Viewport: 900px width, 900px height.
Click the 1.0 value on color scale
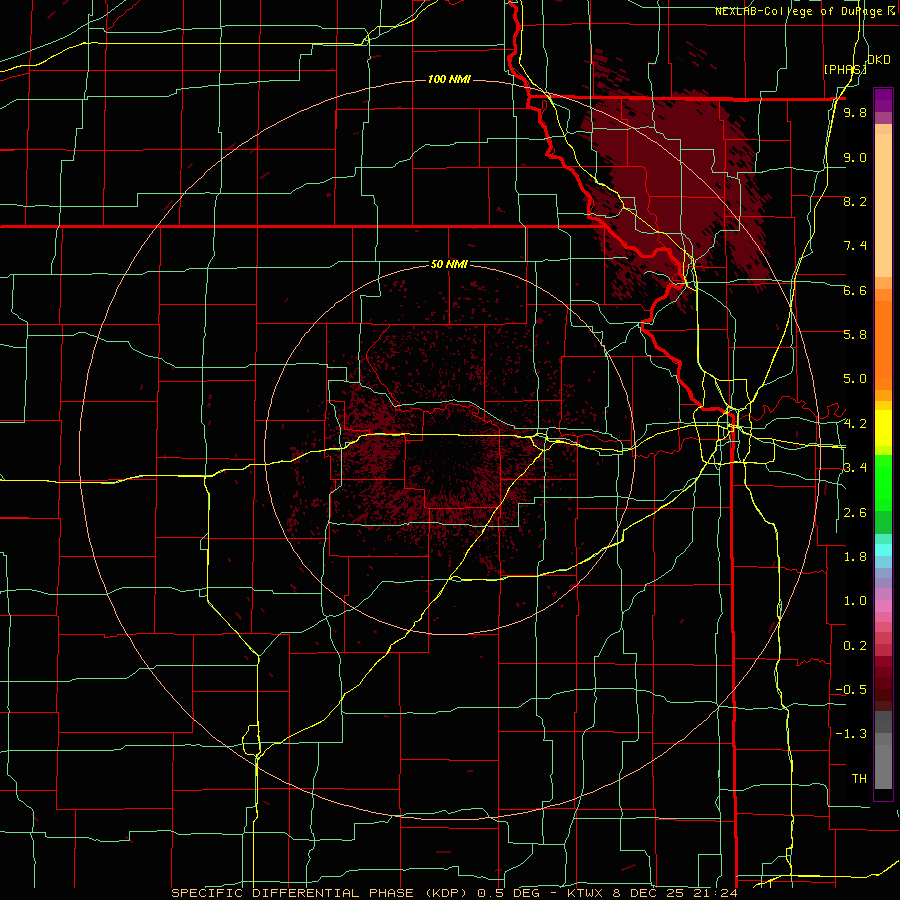[x=855, y=601]
